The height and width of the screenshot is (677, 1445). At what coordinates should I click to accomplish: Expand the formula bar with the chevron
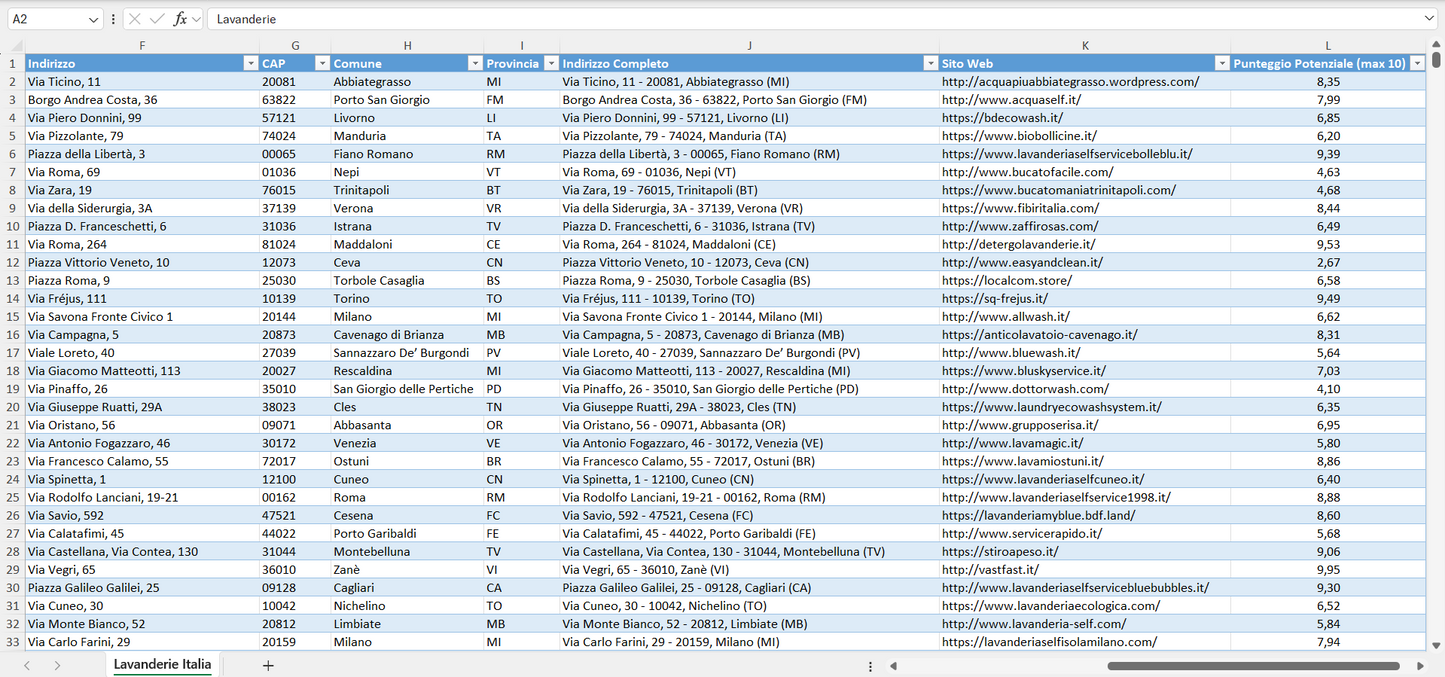pos(1431,17)
